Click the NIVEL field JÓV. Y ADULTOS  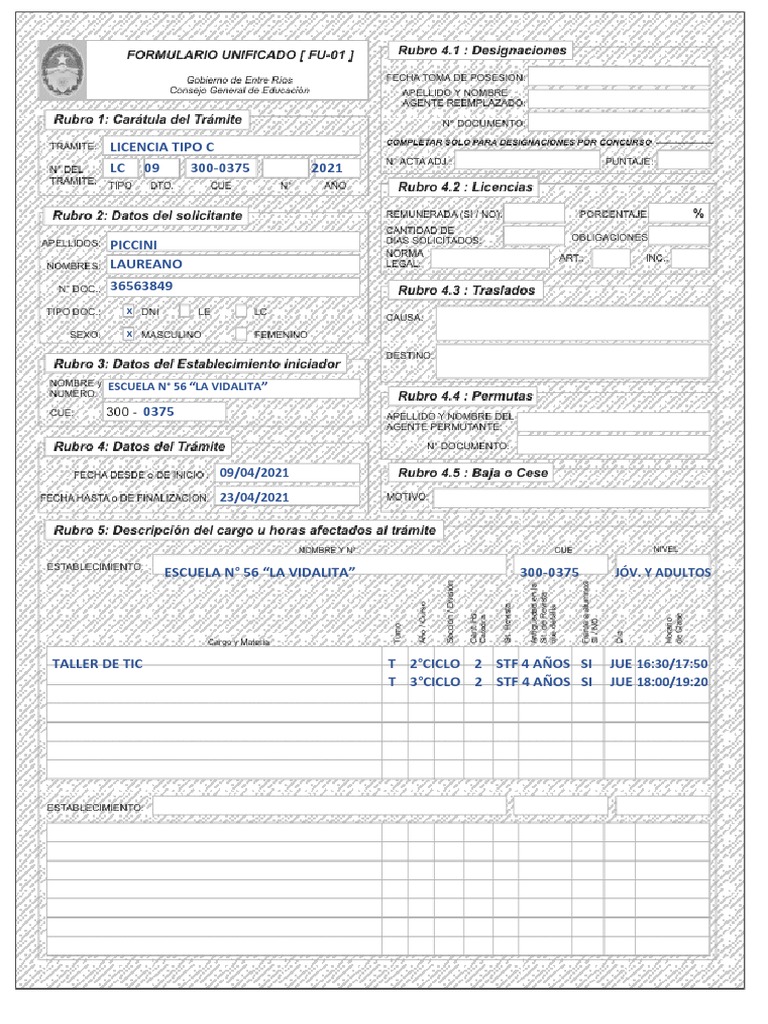(663, 566)
